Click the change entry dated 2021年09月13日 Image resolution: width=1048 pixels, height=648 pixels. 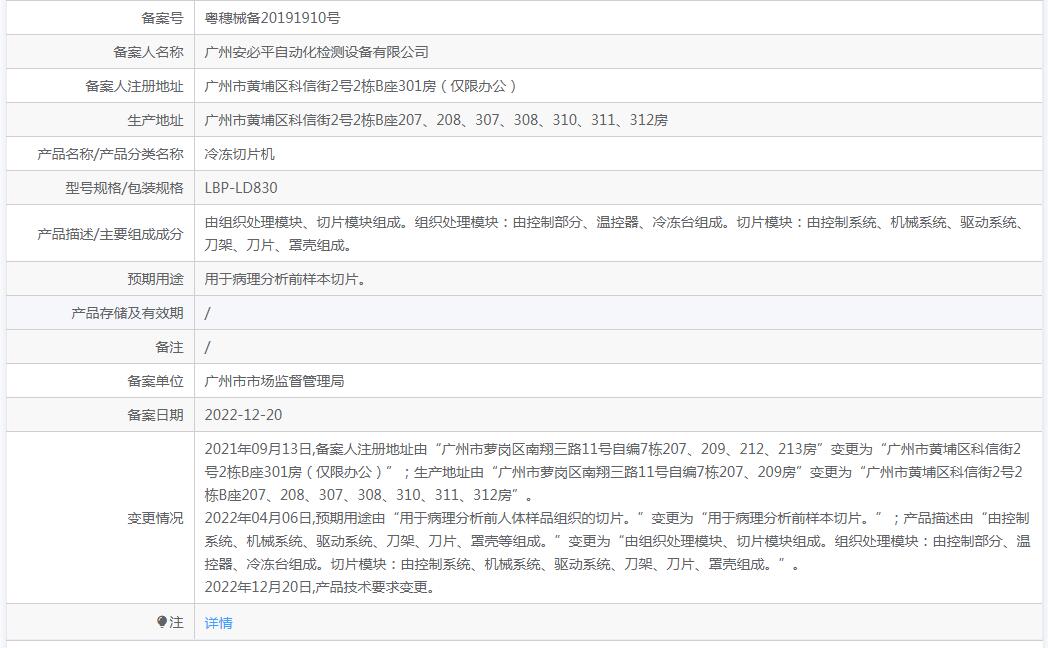point(614,472)
